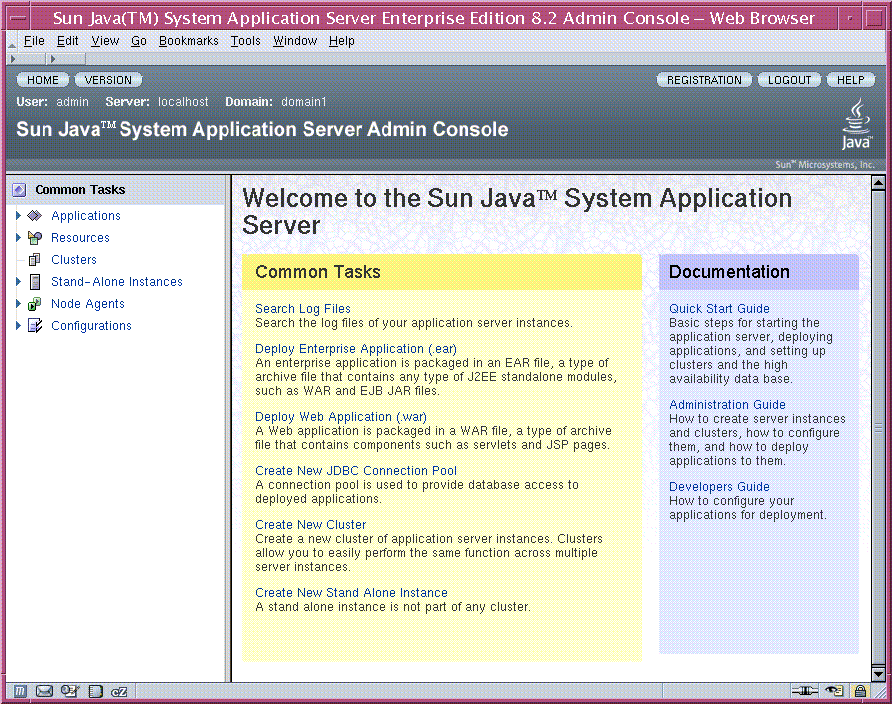Open Create New Stand Alone Instance link
Image resolution: width=892 pixels, height=704 pixels.
coord(351,593)
